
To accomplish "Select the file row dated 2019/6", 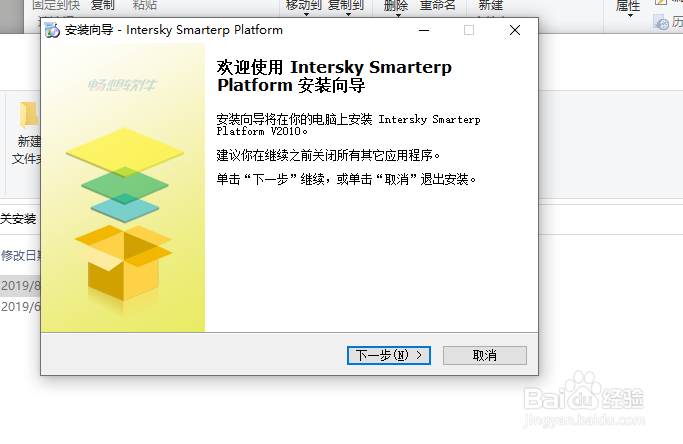I will tap(20, 306).
